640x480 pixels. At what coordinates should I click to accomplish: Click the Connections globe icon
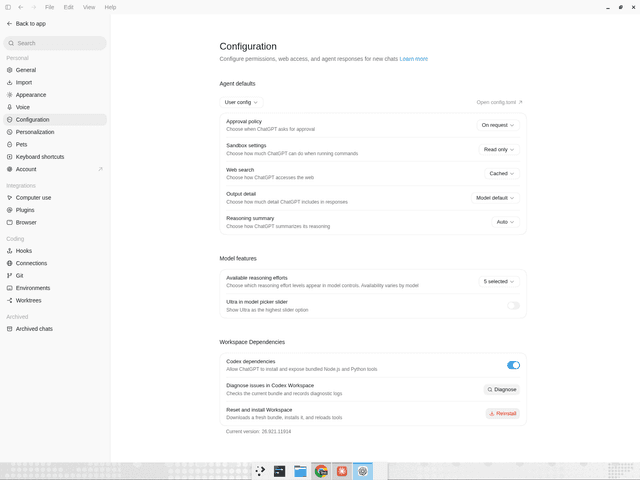tap(10, 263)
